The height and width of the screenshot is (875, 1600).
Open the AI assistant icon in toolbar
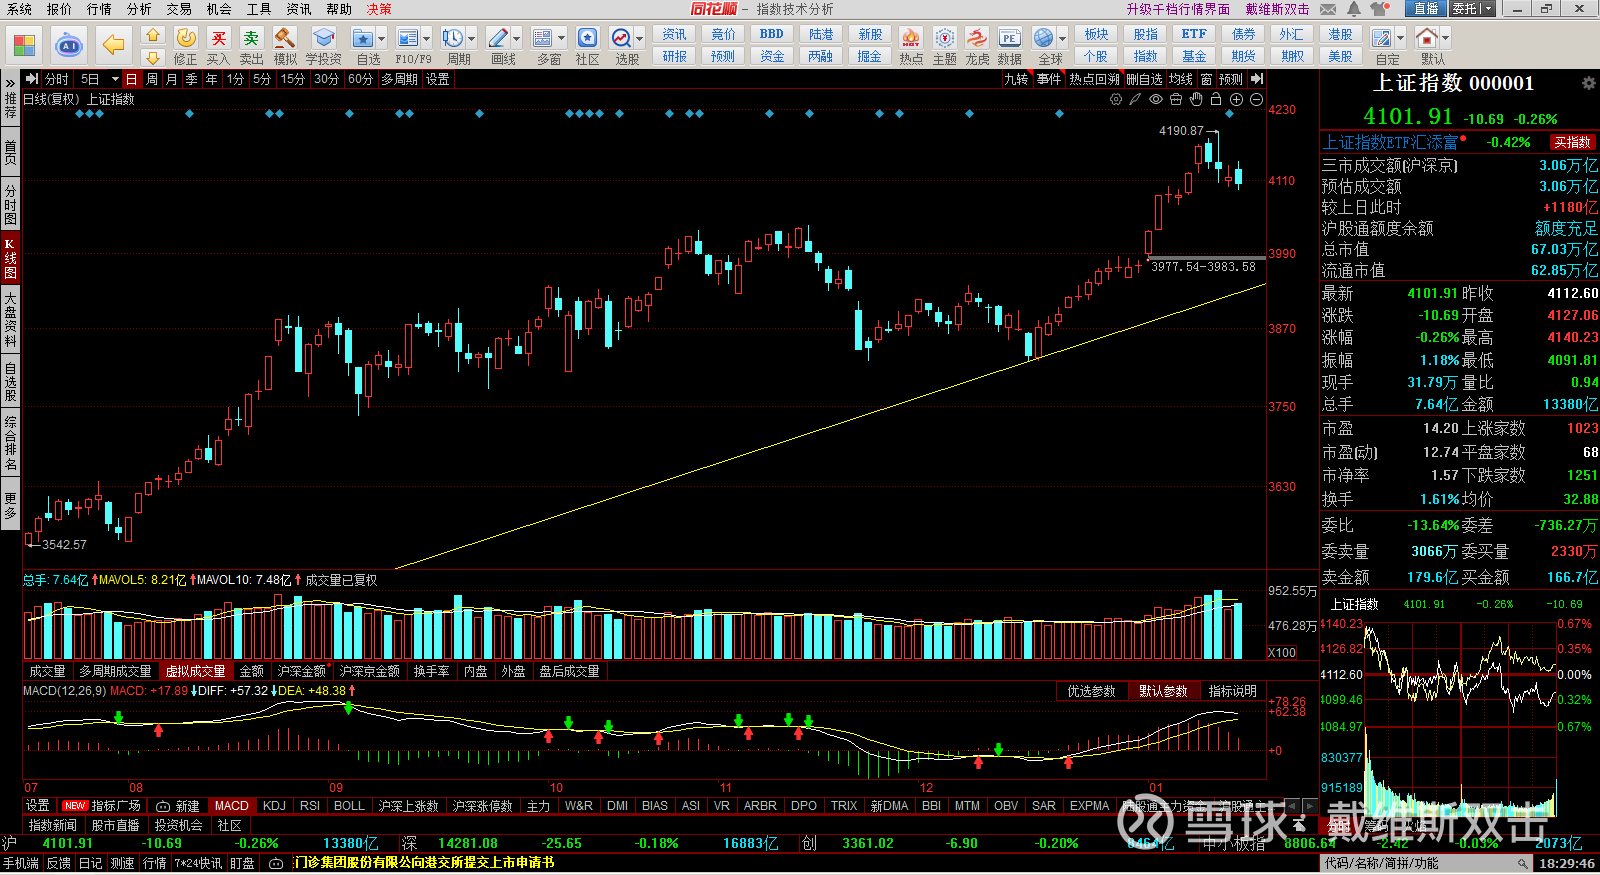tap(69, 45)
